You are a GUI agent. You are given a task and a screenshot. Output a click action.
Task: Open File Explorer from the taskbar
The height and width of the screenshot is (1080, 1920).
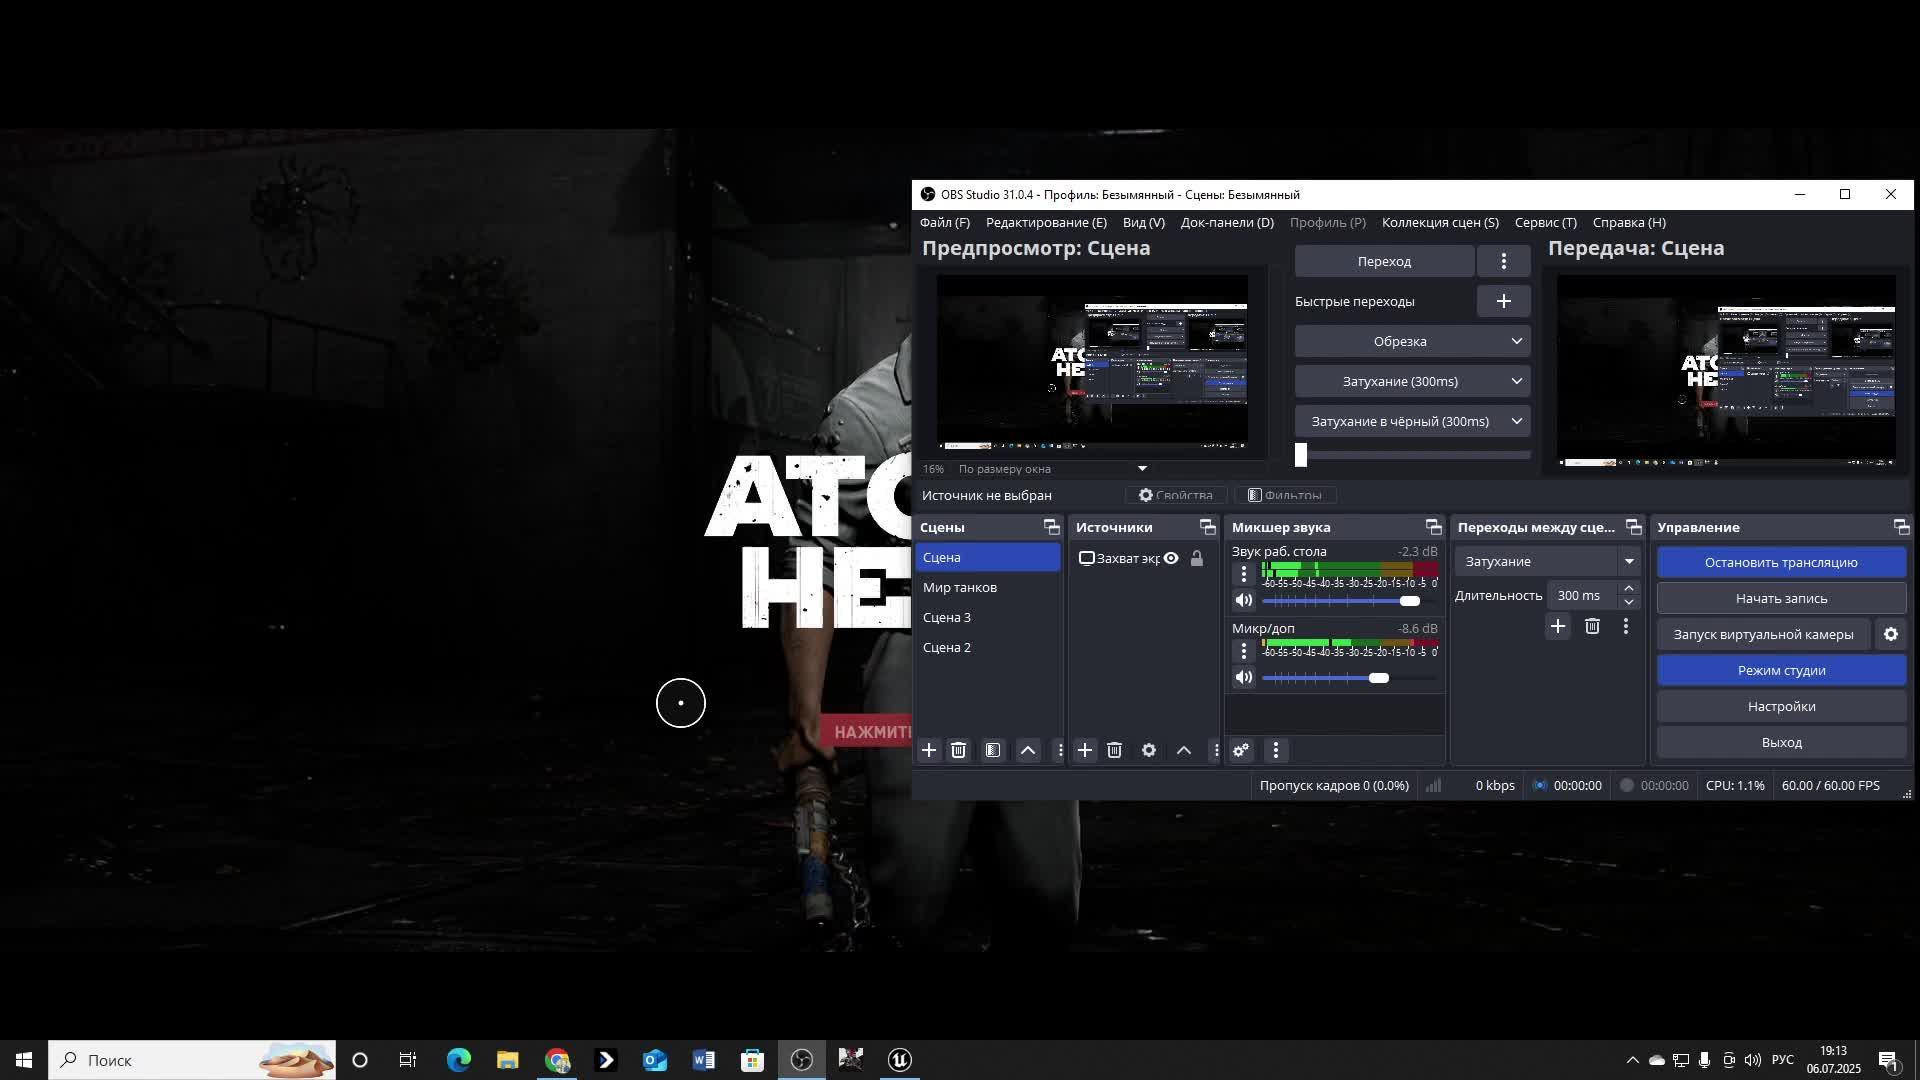pyautogui.click(x=507, y=1060)
